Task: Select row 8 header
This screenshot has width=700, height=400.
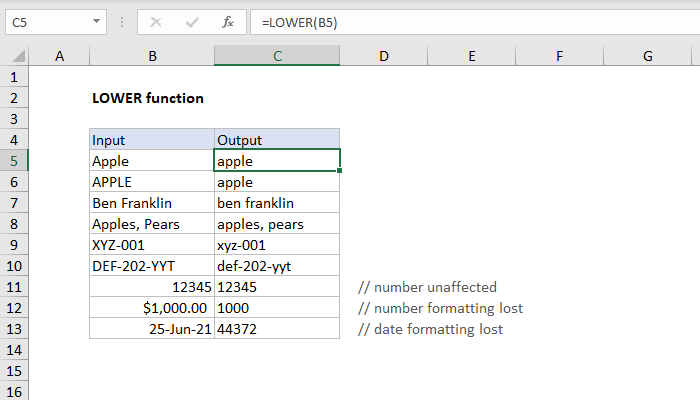Action: [14, 224]
